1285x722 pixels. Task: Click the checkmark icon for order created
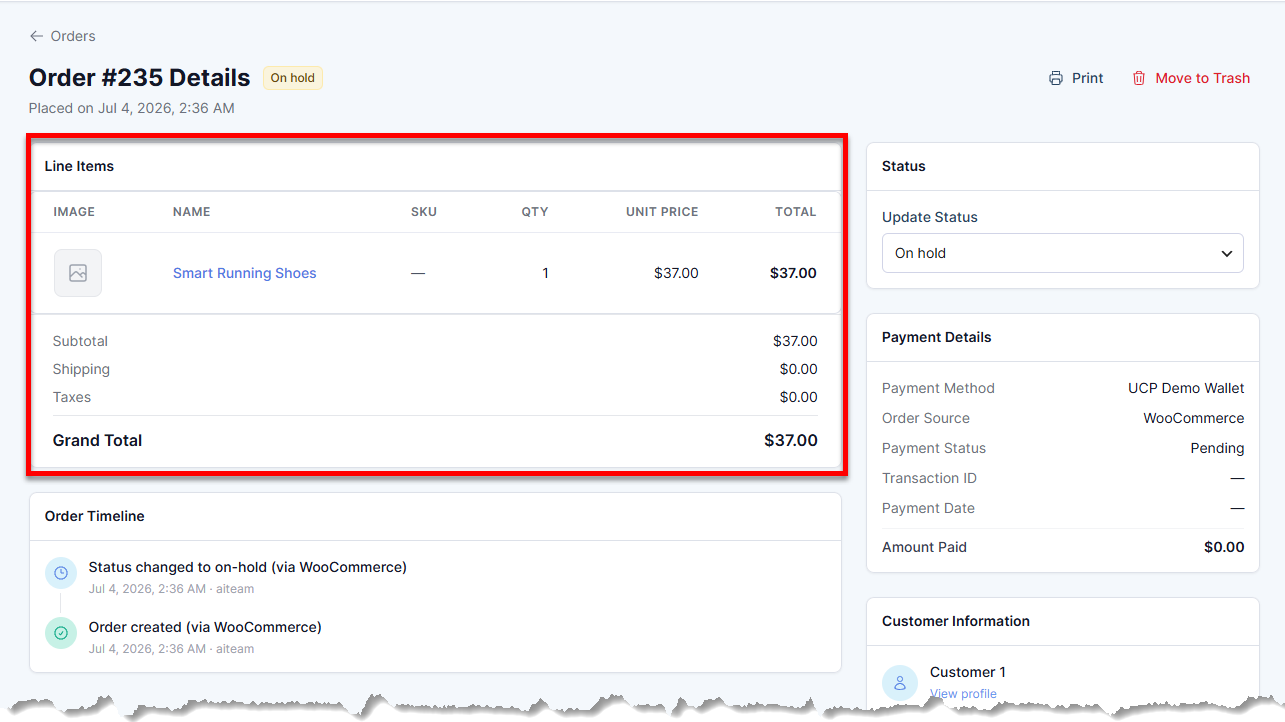(x=61, y=633)
